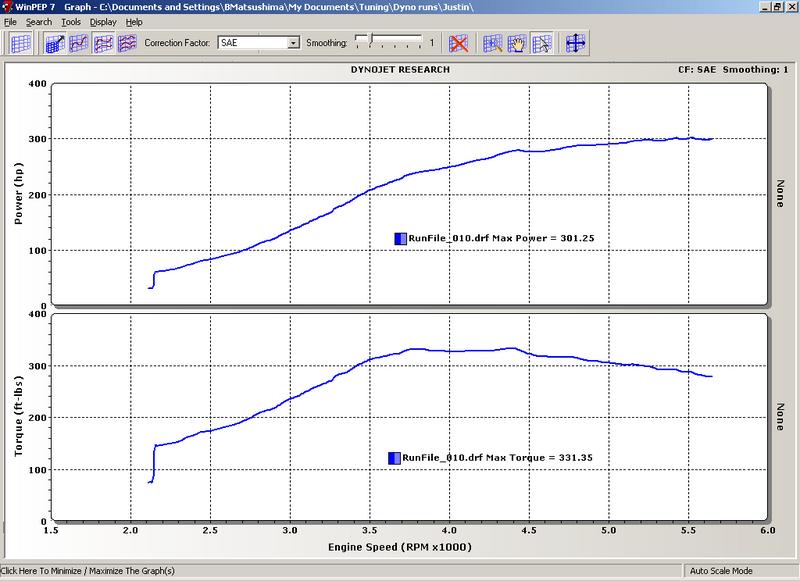Image resolution: width=800 pixels, height=581 pixels.
Task: Click the red X graph icon
Action: 459,43
